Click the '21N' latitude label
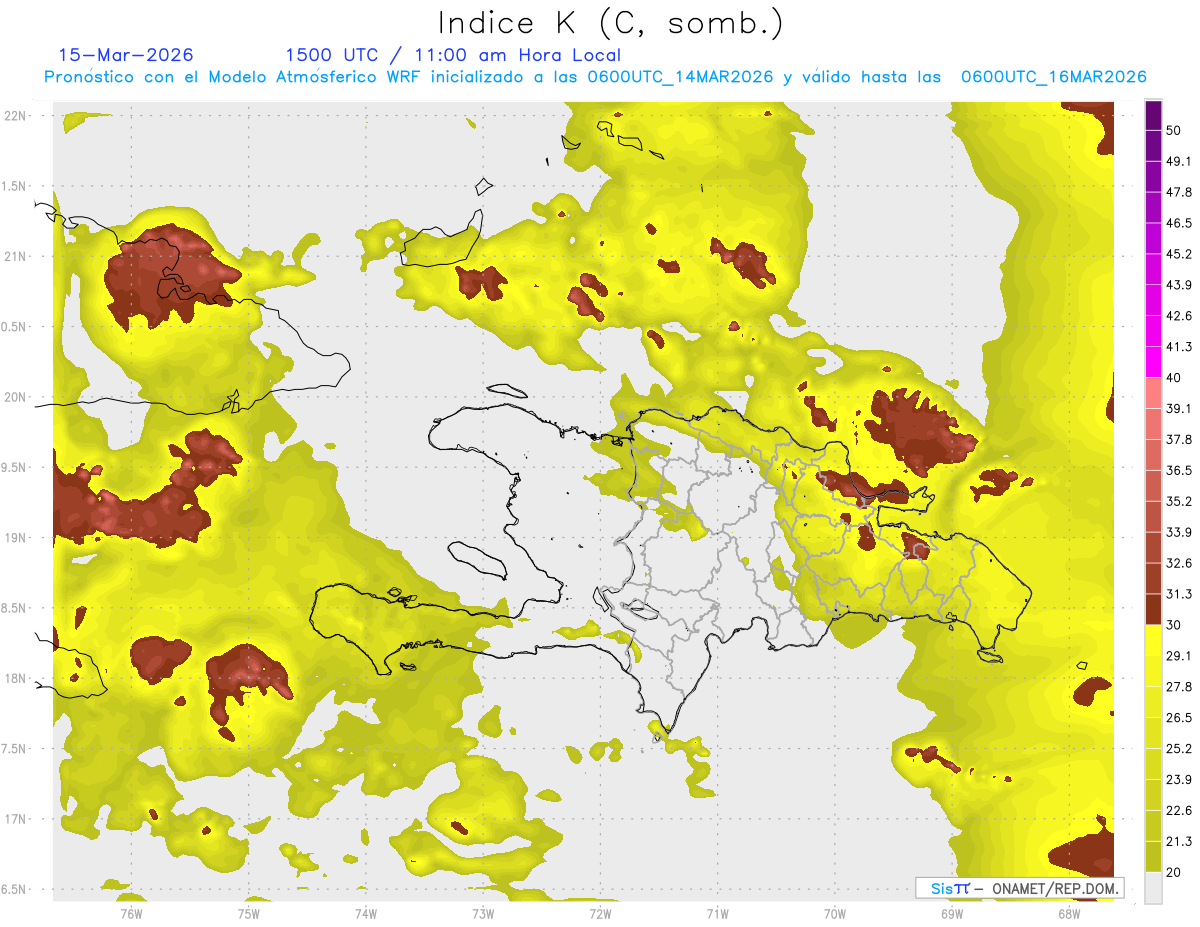 point(15,256)
